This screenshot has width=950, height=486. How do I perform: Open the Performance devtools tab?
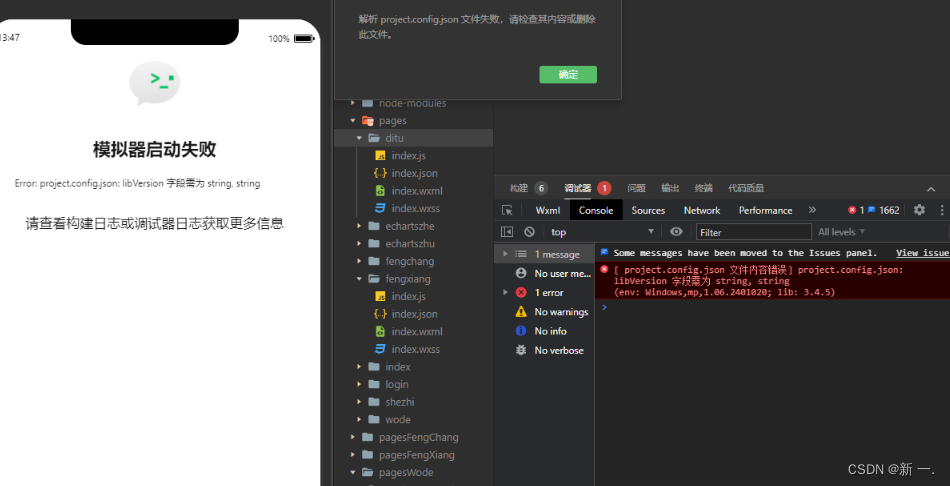pyautogui.click(x=765, y=210)
